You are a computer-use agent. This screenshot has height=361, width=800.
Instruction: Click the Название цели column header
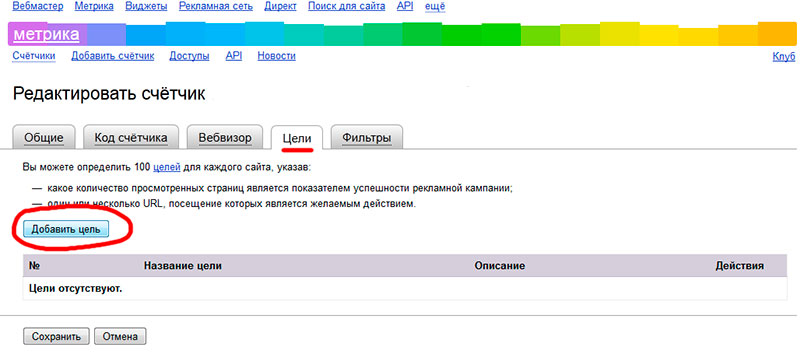183,266
